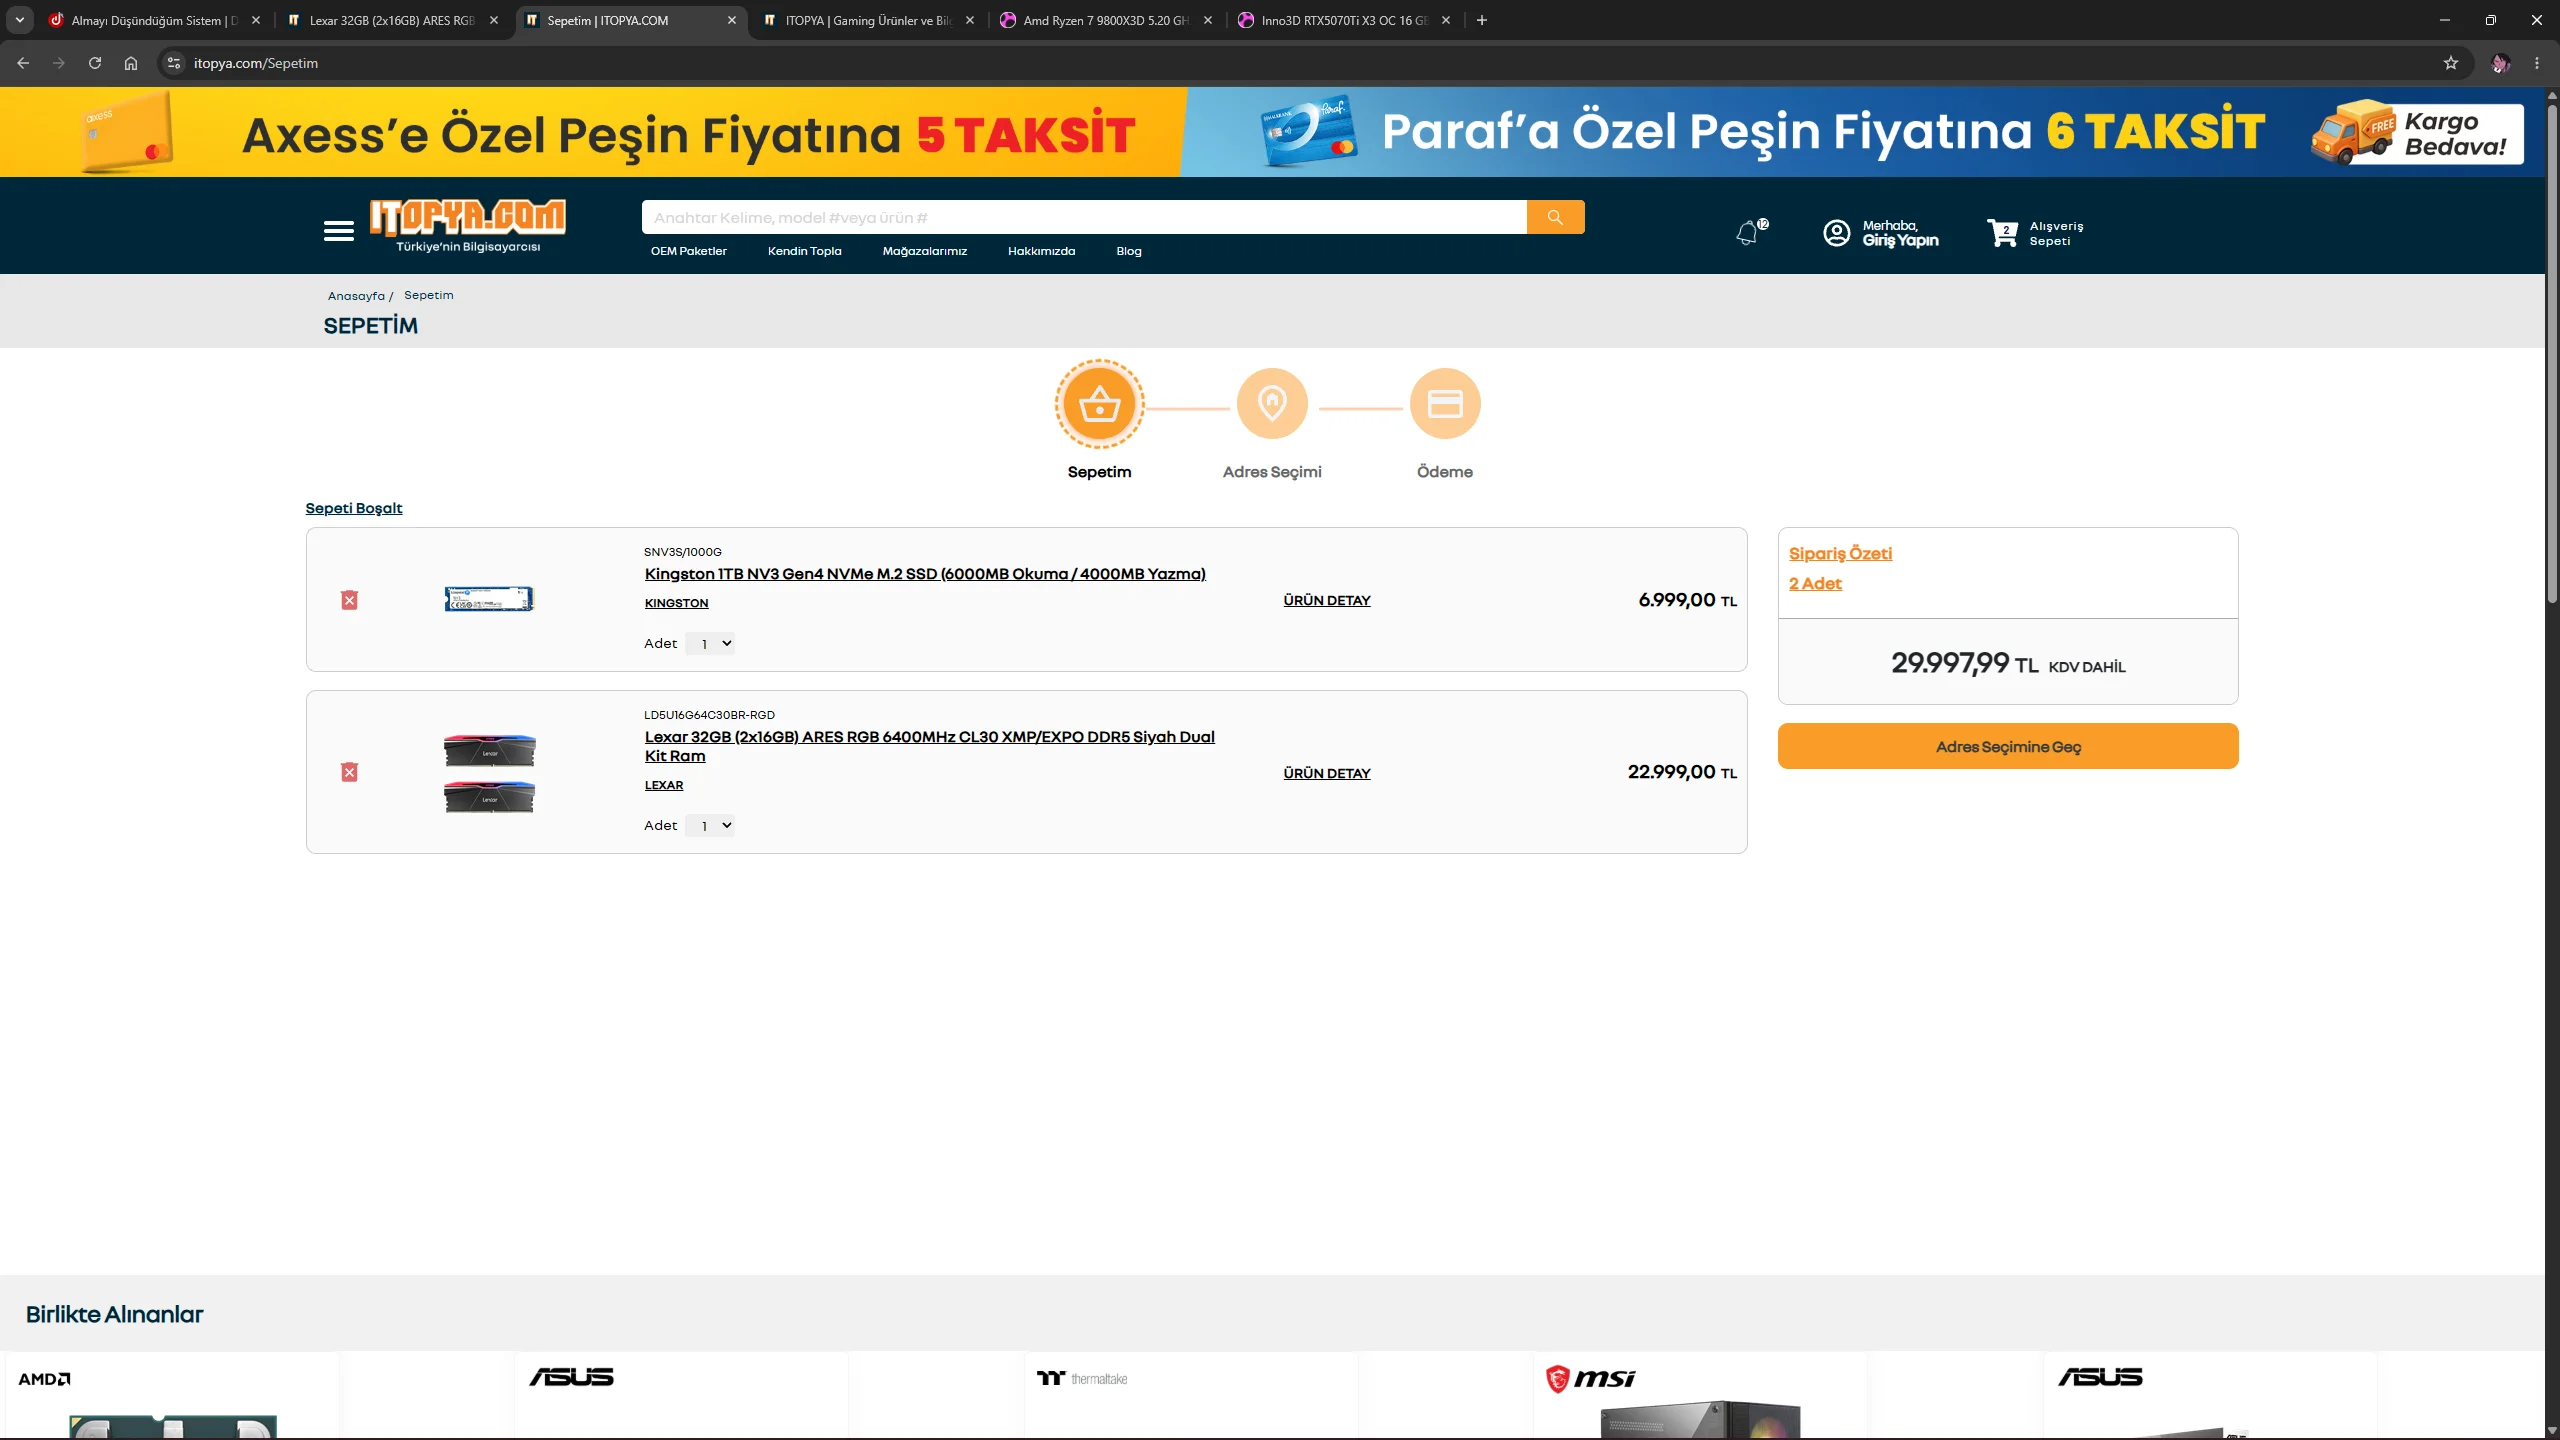Image resolution: width=2560 pixels, height=1440 pixels.
Task: Close the Lexar 32GB tab
Action: point(494,20)
